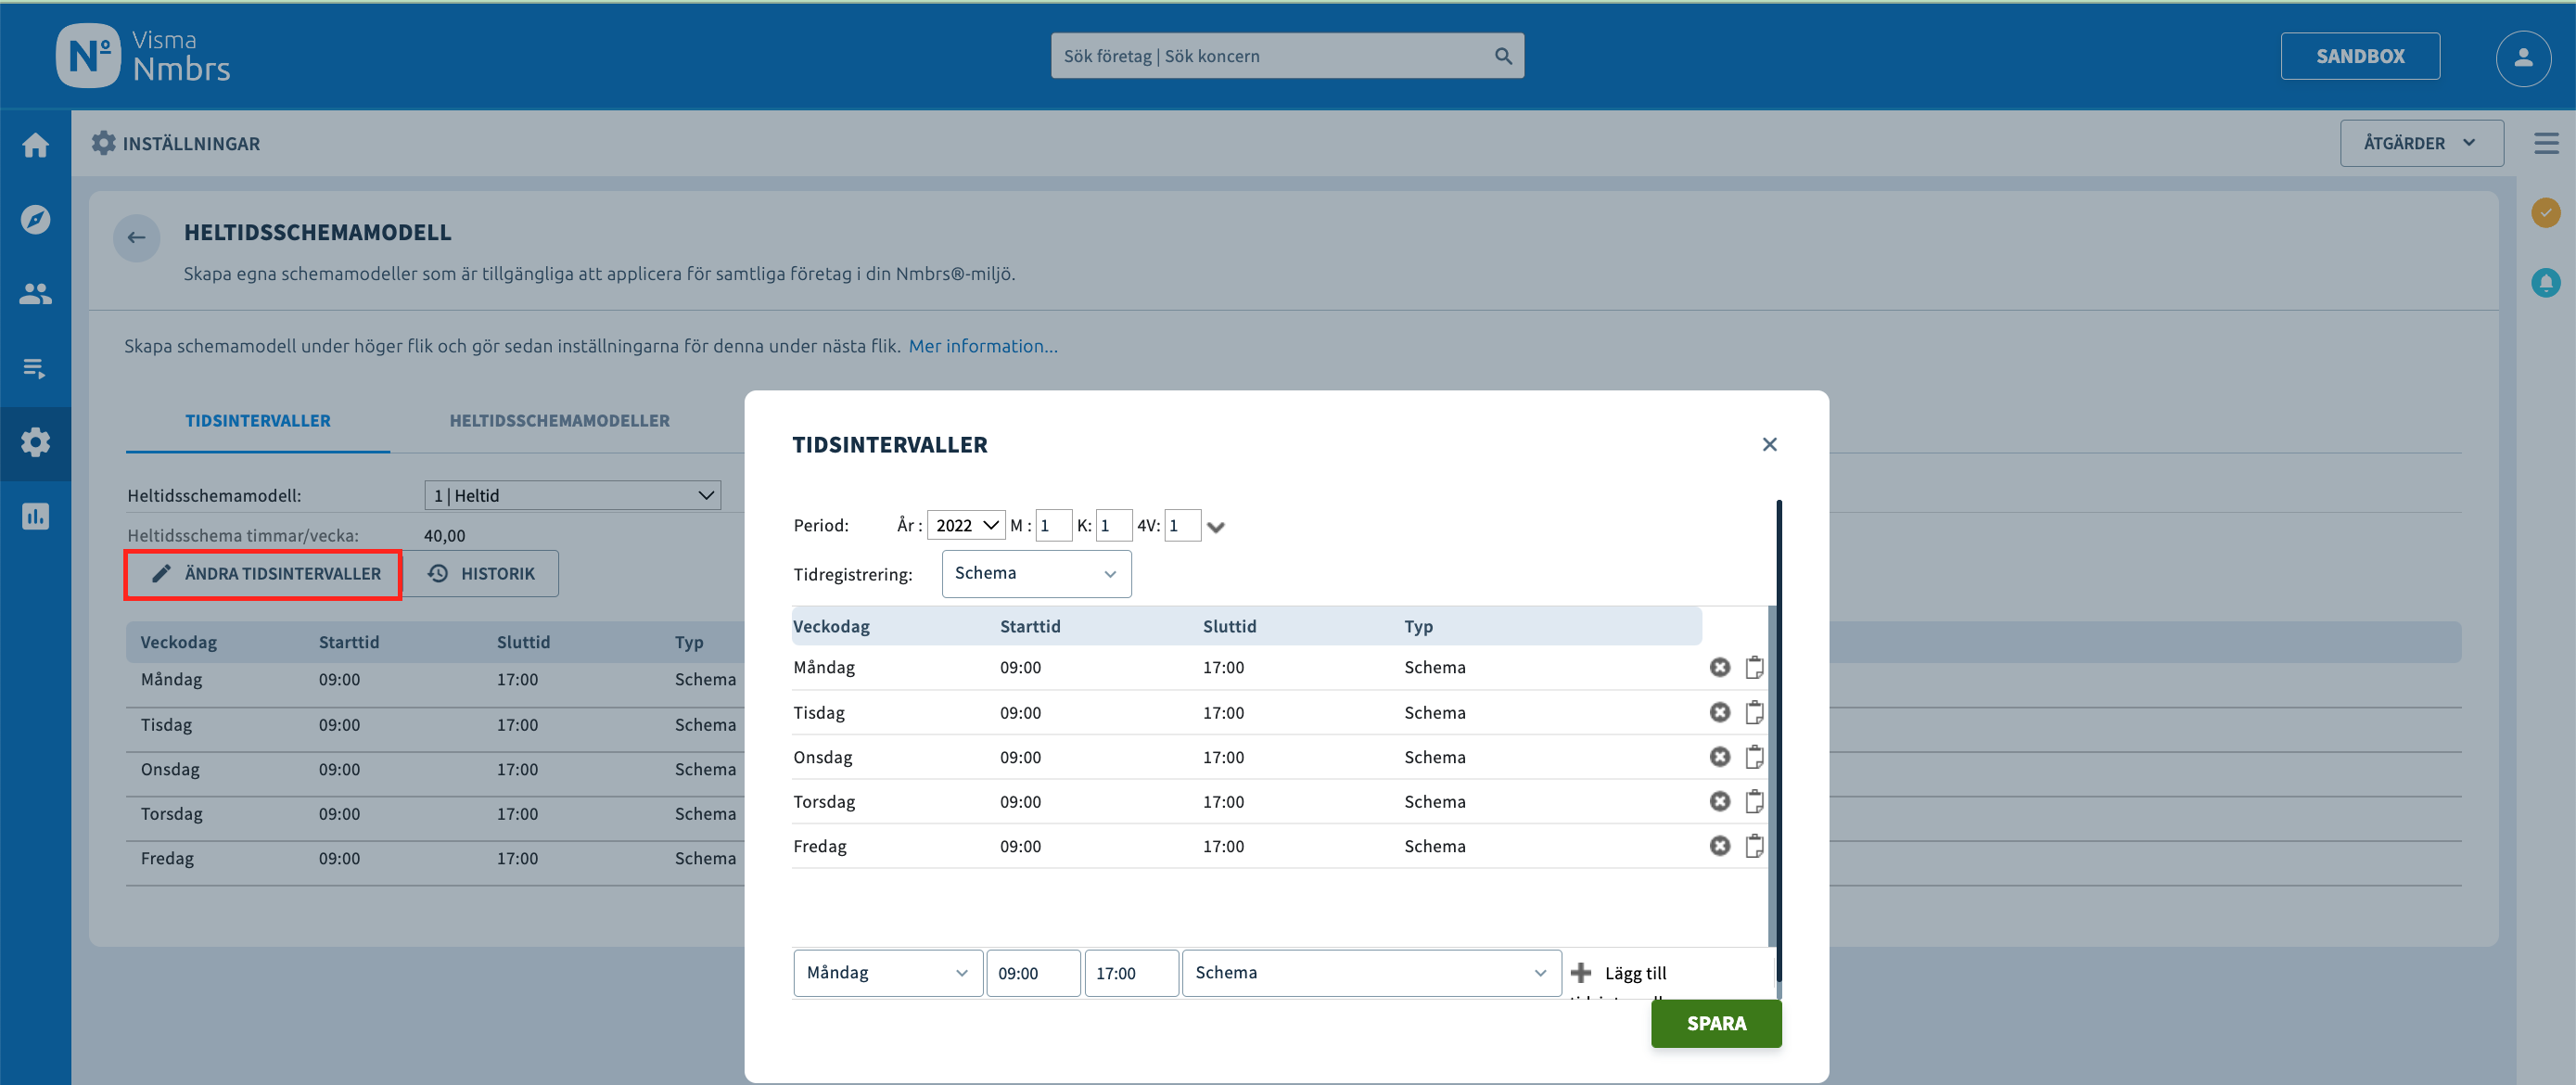Image resolution: width=2576 pixels, height=1085 pixels.
Task: Click Sluttid column header in dialog
Action: coord(1229,626)
